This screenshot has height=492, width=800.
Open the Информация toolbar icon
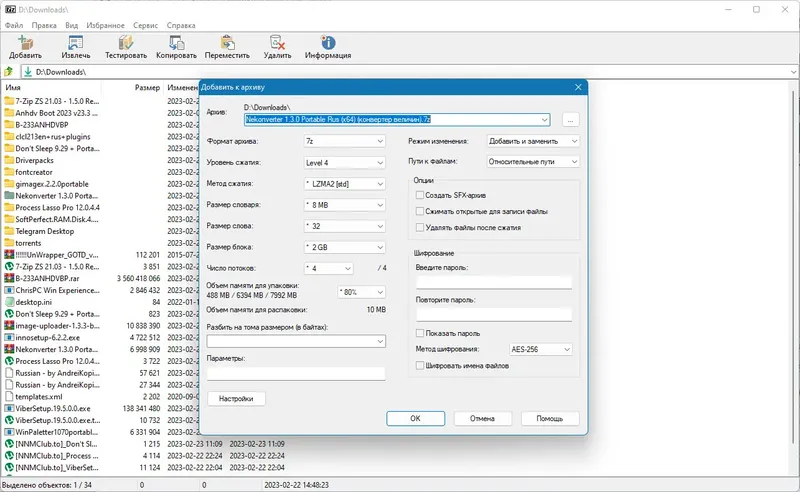click(x=328, y=42)
